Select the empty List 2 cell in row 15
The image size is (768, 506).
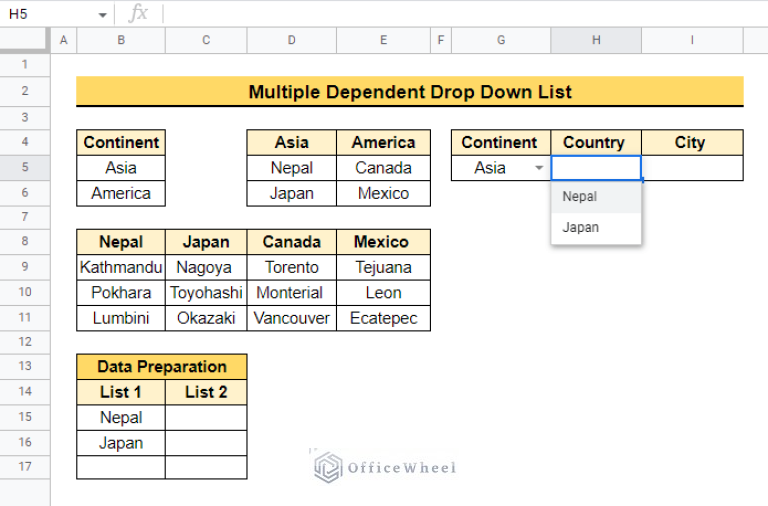coord(206,418)
